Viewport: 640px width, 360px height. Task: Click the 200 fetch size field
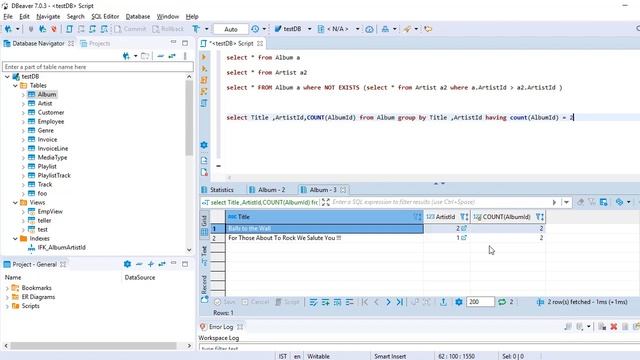[480, 302]
